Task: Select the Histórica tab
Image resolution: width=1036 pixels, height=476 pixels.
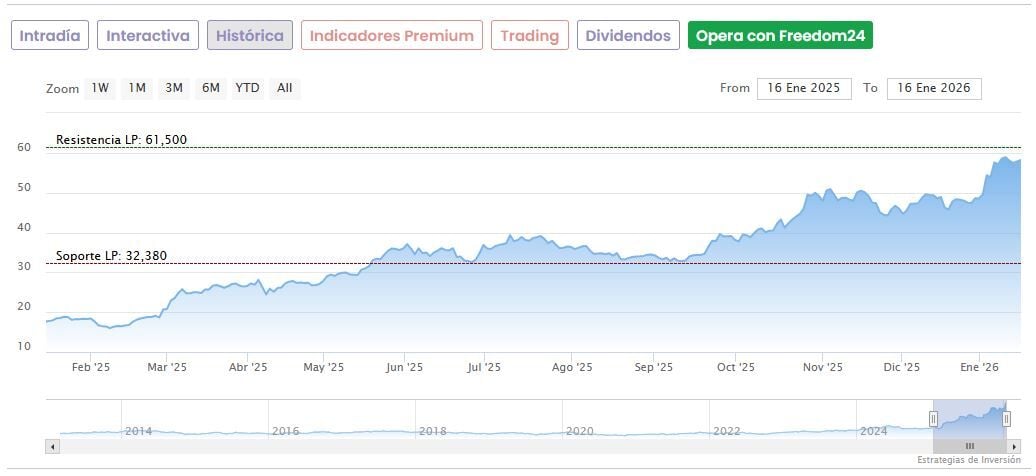Action: [250, 36]
